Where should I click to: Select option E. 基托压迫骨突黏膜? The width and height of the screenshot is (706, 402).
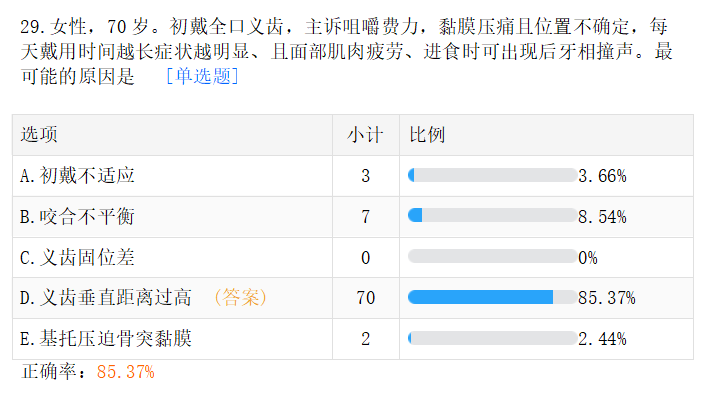pyautogui.click(x=106, y=338)
